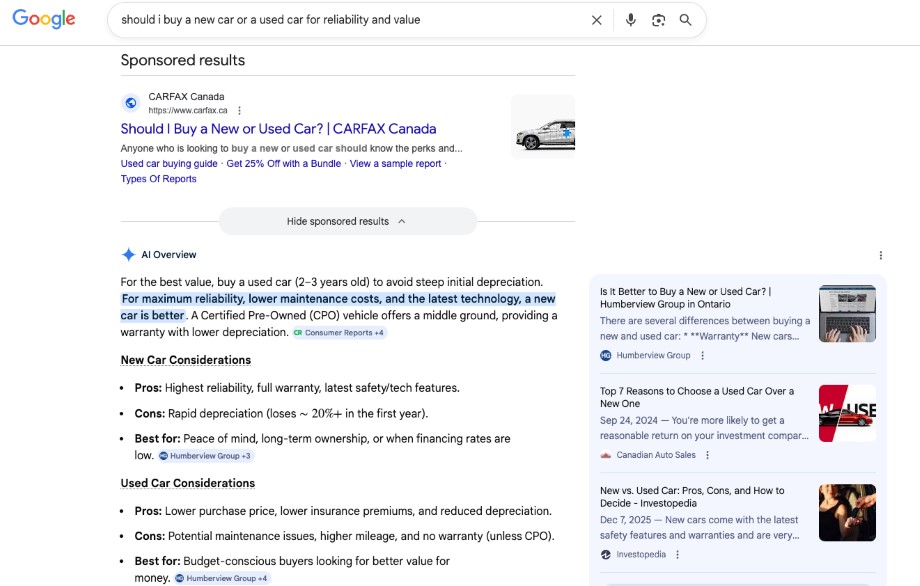
Task: Open the CARFAX Canada globe favicon
Action: 131,103
